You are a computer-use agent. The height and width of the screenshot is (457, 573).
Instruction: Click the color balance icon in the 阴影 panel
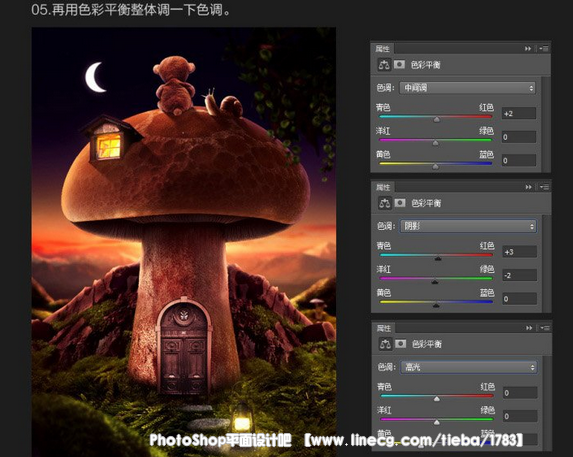pyautogui.click(x=384, y=203)
